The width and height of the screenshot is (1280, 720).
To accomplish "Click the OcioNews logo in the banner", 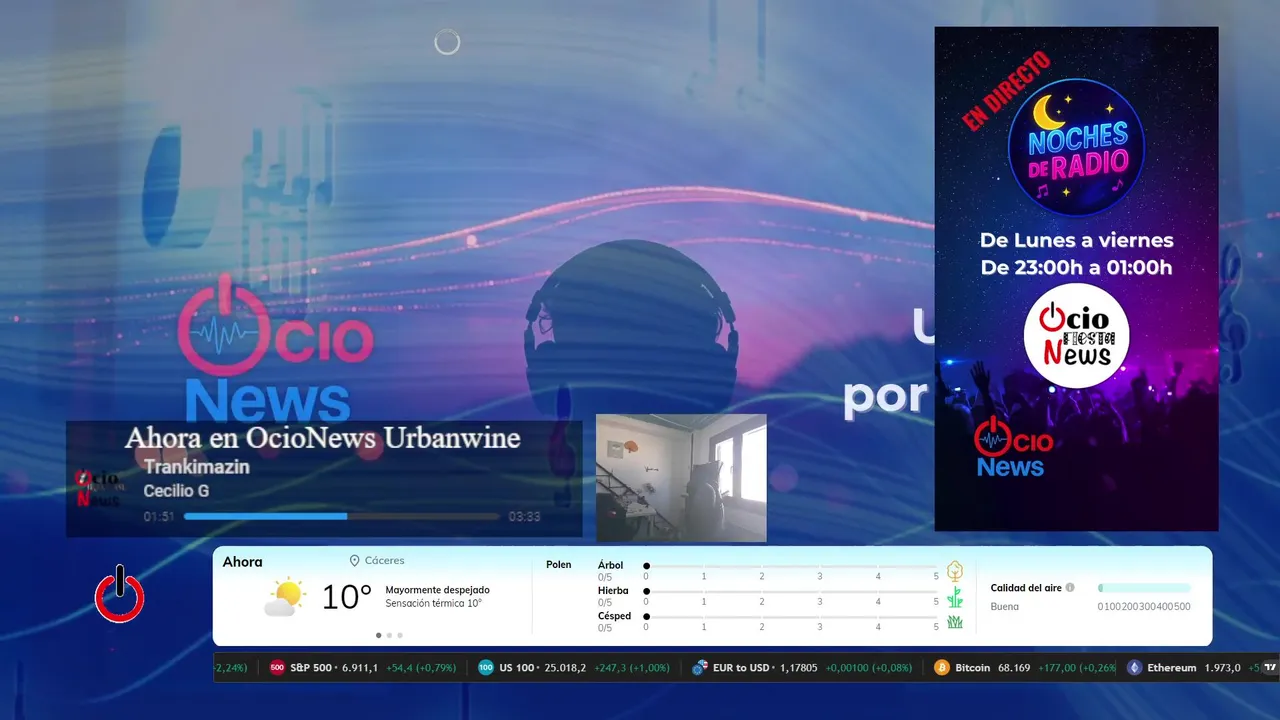I will [1012, 446].
